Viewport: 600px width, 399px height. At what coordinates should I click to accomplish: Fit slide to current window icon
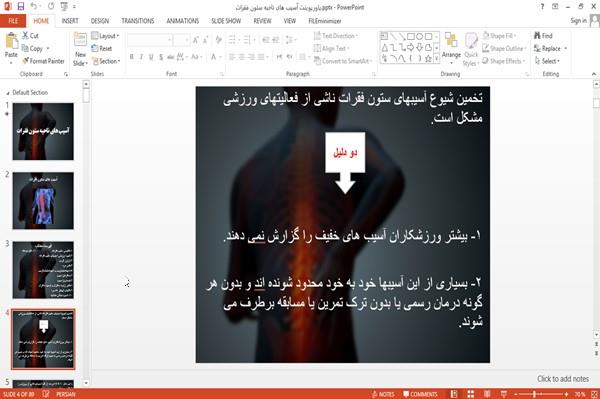point(594,394)
